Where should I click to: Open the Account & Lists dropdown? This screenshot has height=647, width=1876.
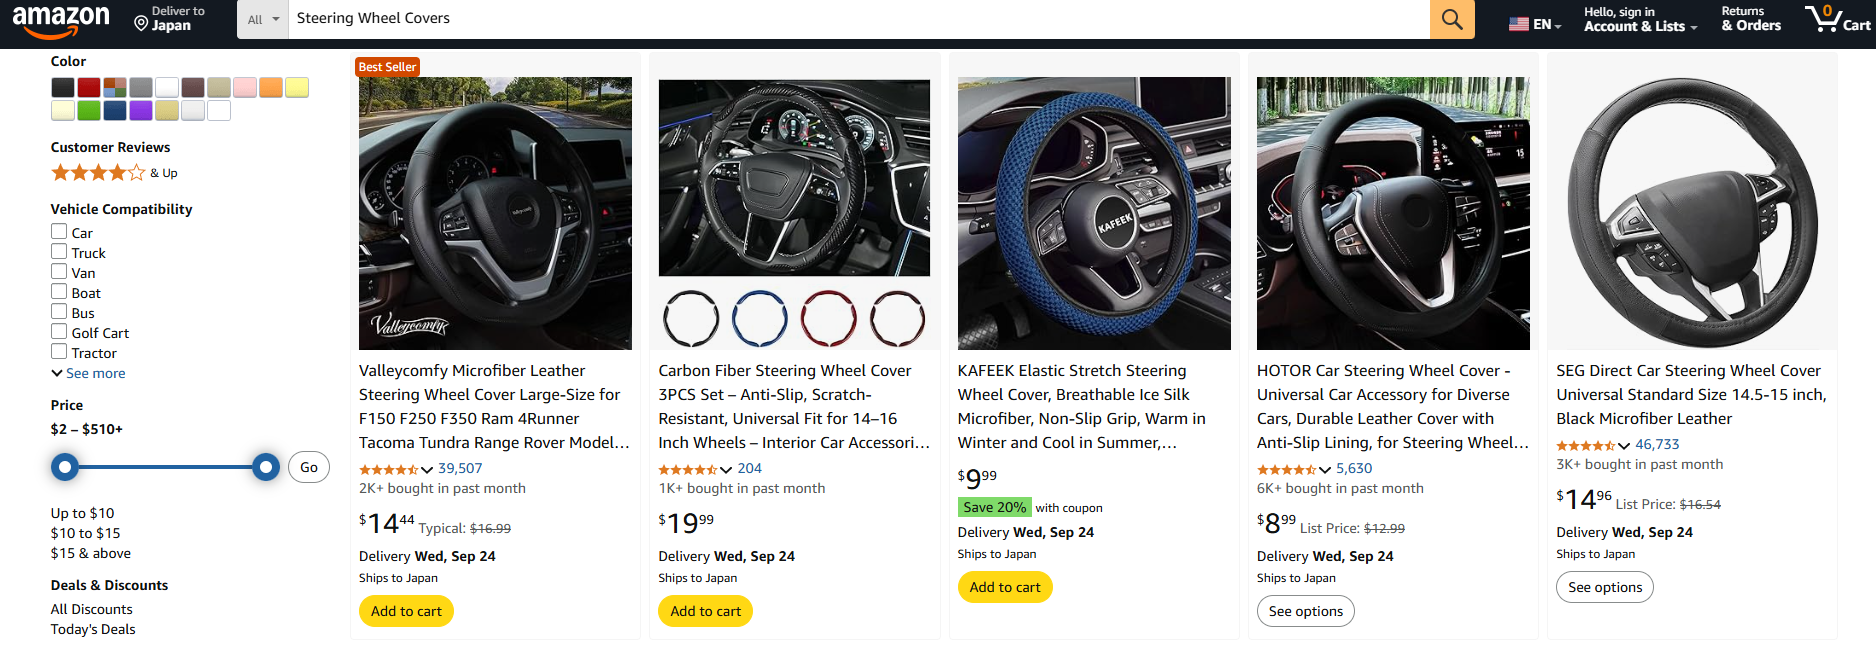(1638, 20)
